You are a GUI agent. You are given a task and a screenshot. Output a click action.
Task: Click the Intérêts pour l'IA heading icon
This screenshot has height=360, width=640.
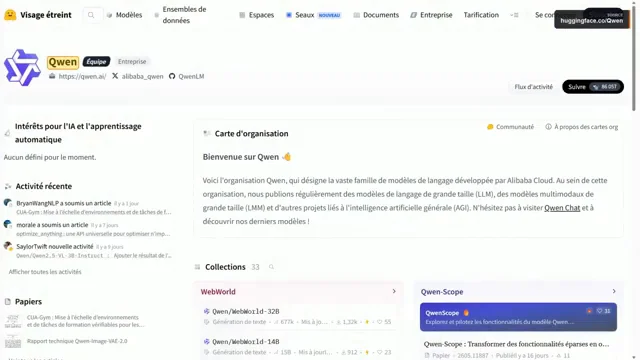[7, 133]
